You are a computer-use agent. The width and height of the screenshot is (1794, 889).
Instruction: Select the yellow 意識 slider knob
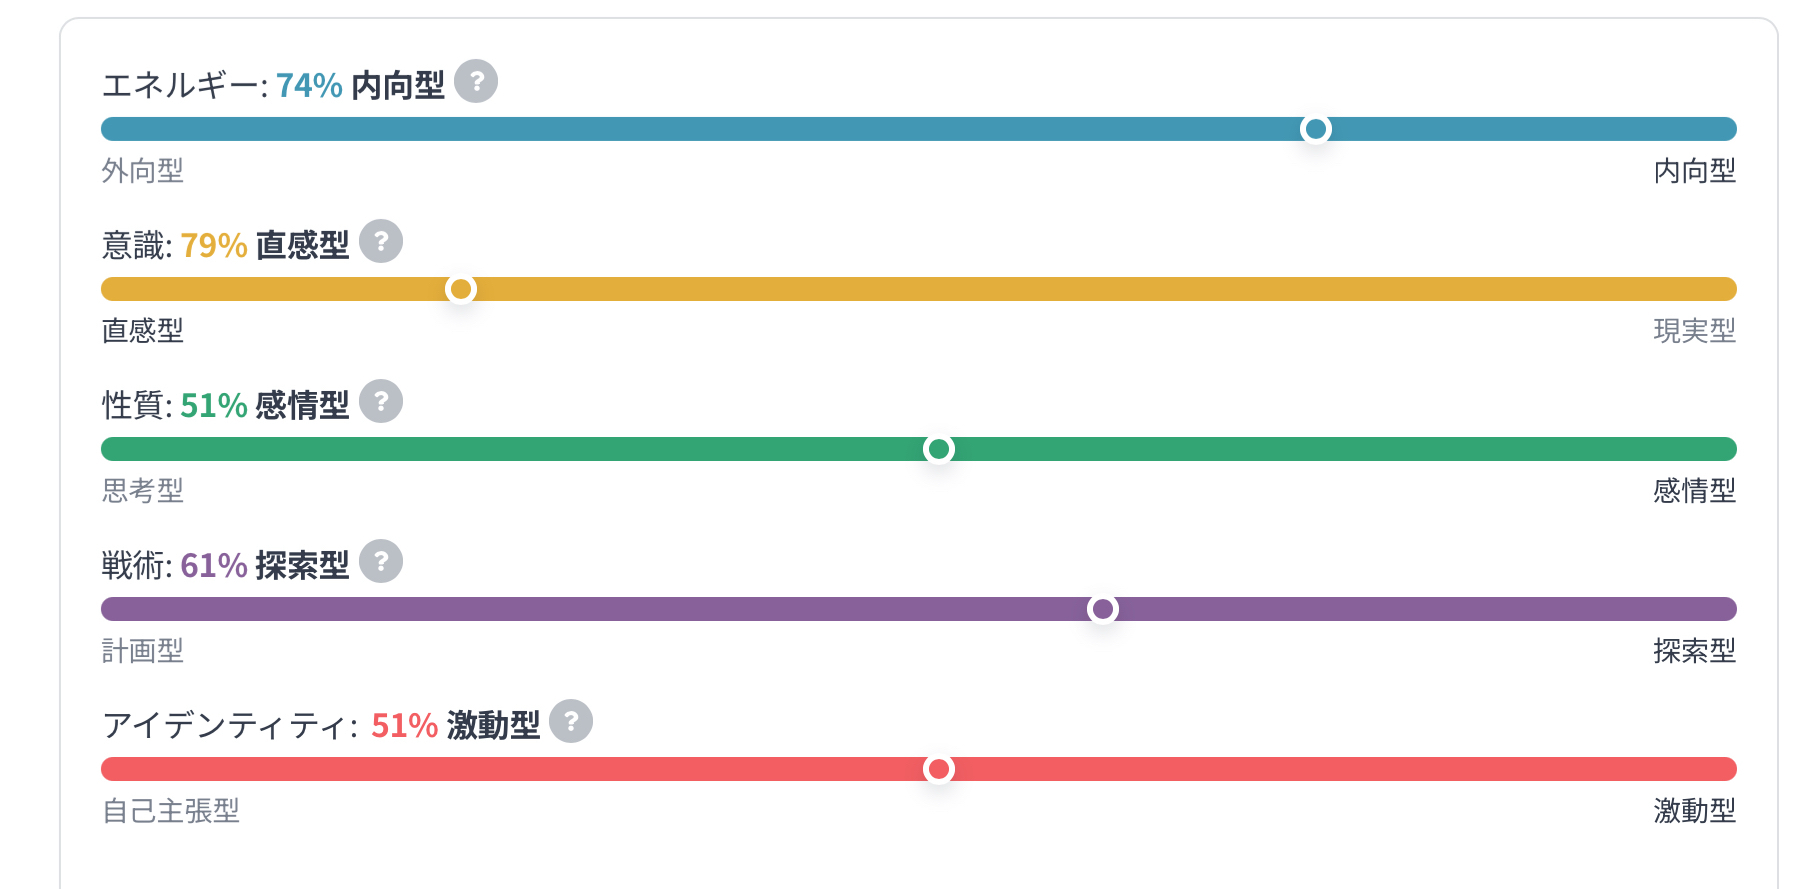[461, 289]
